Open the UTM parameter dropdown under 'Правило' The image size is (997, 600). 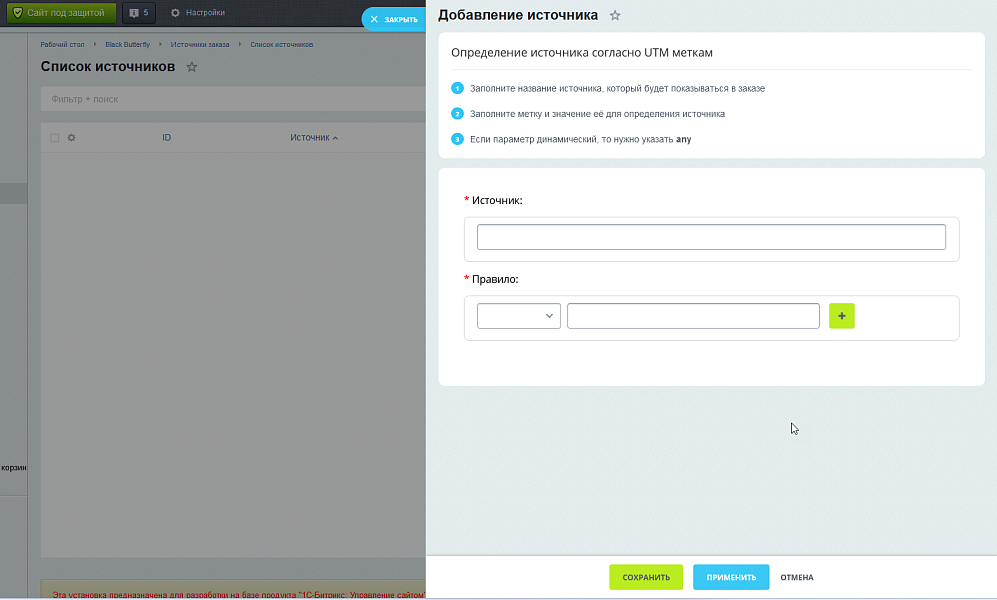[518, 315]
